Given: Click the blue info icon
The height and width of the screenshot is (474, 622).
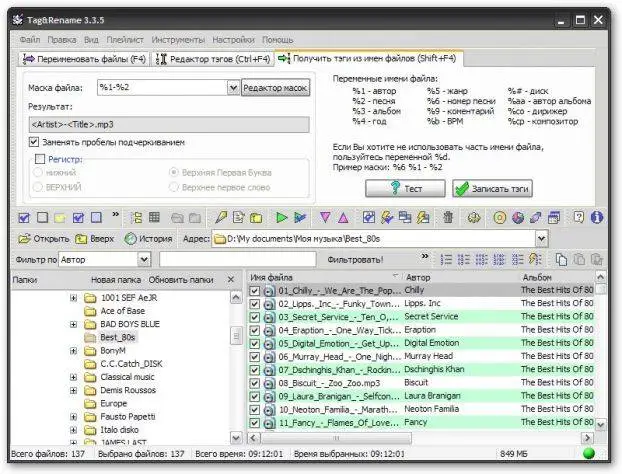Looking at the screenshot, I should click(x=597, y=217).
